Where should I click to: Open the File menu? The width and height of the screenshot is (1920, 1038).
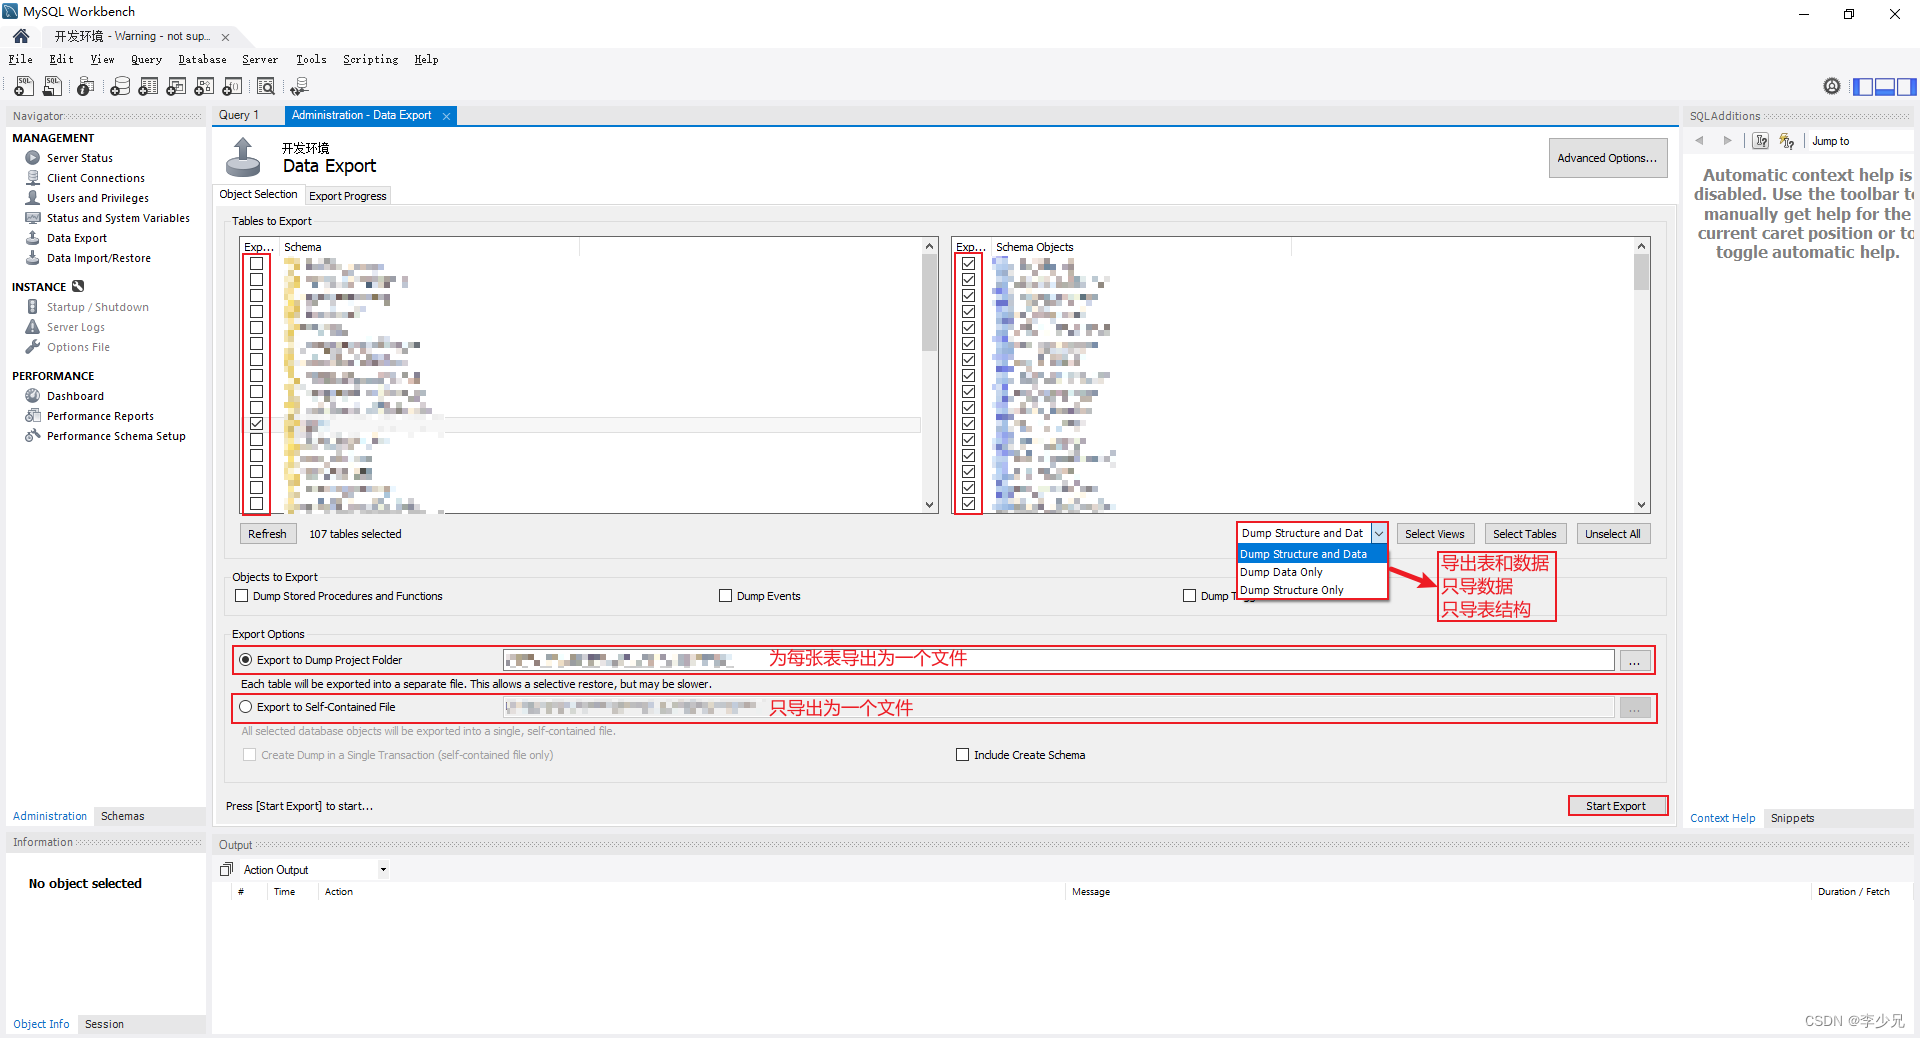[21, 60]
